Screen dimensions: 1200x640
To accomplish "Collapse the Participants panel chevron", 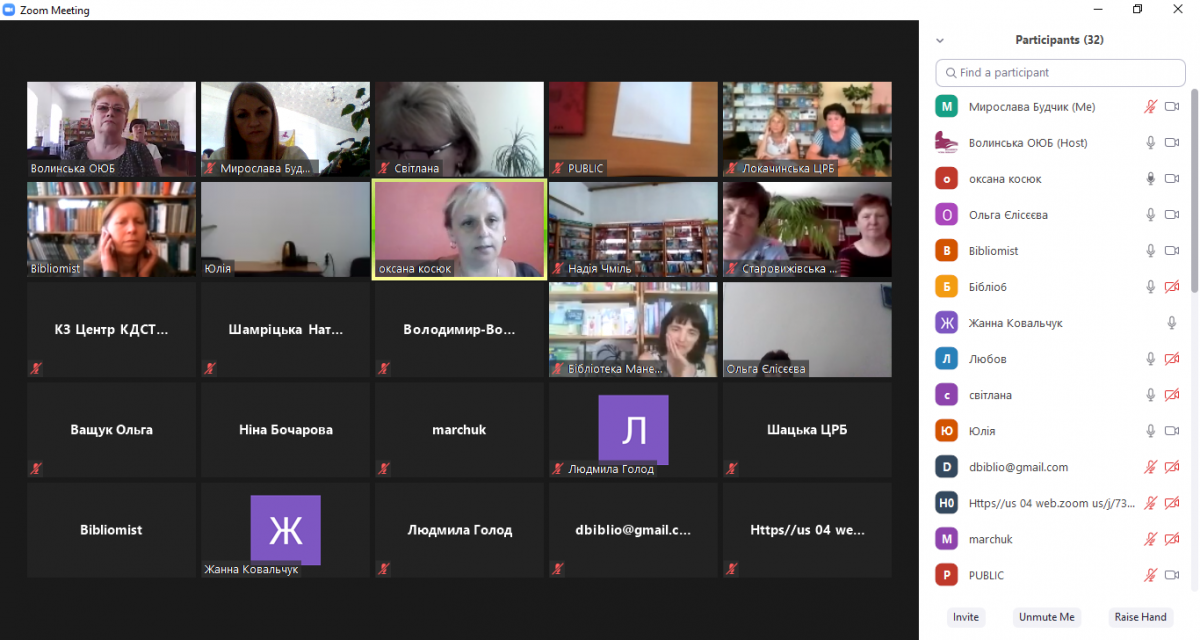I will (x=939, y=41).
